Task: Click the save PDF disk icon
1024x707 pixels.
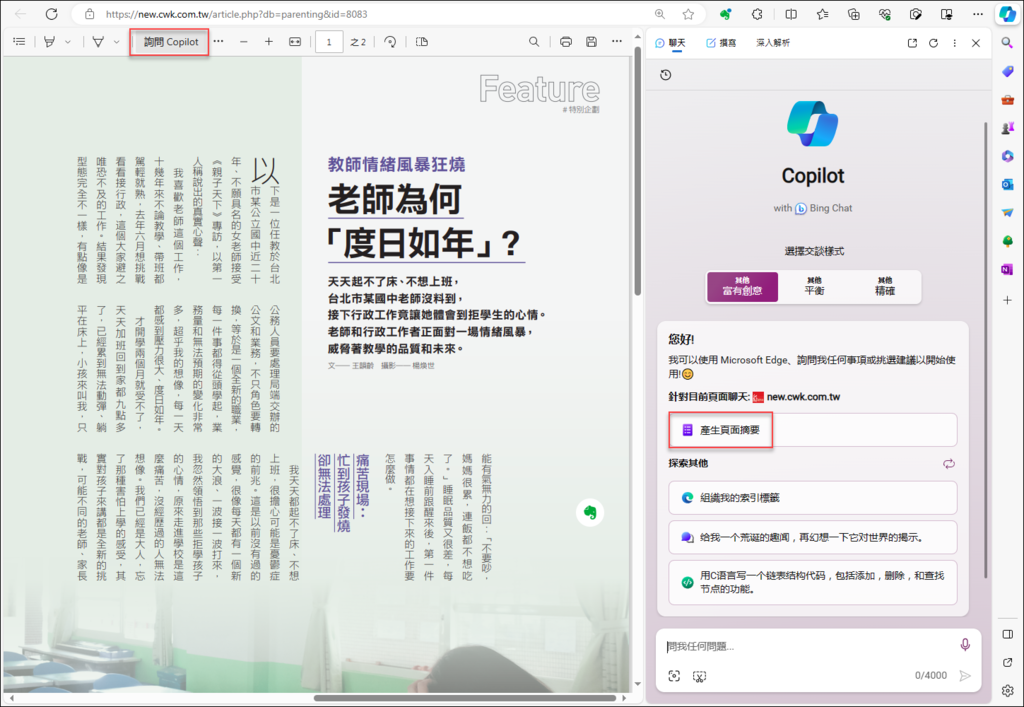Action: pos(591,42)
